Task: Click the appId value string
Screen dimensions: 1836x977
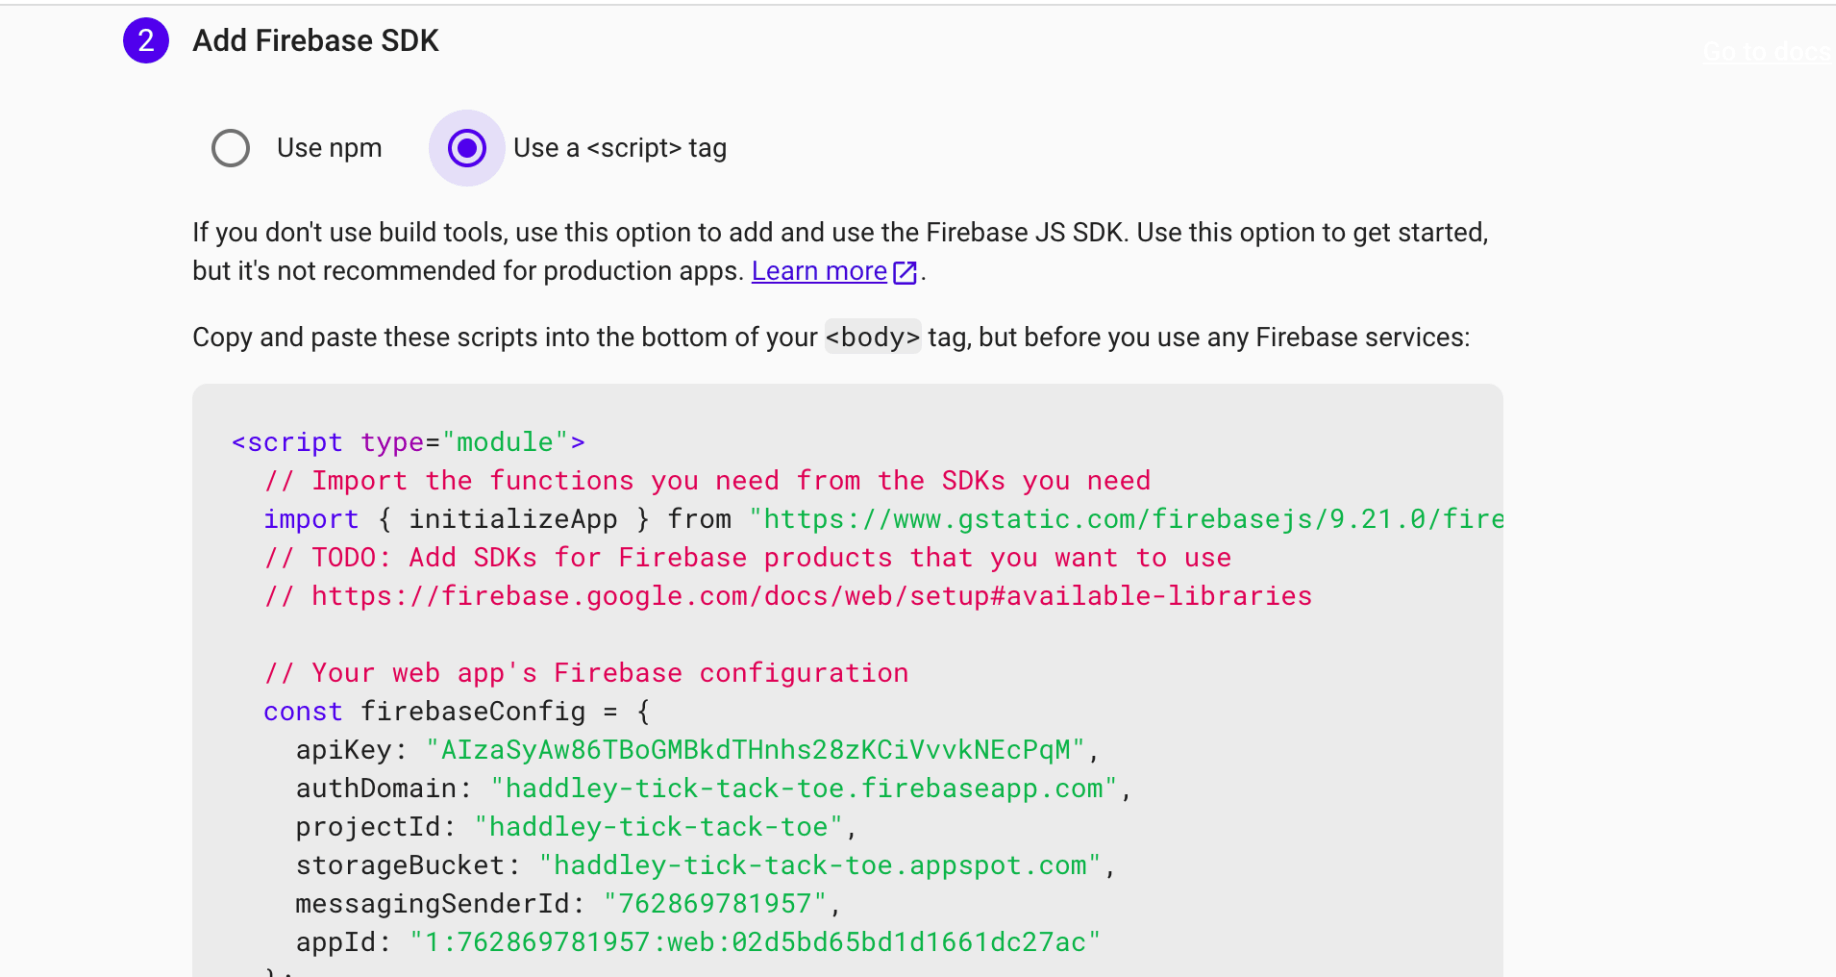Action: tap(754, 942)
